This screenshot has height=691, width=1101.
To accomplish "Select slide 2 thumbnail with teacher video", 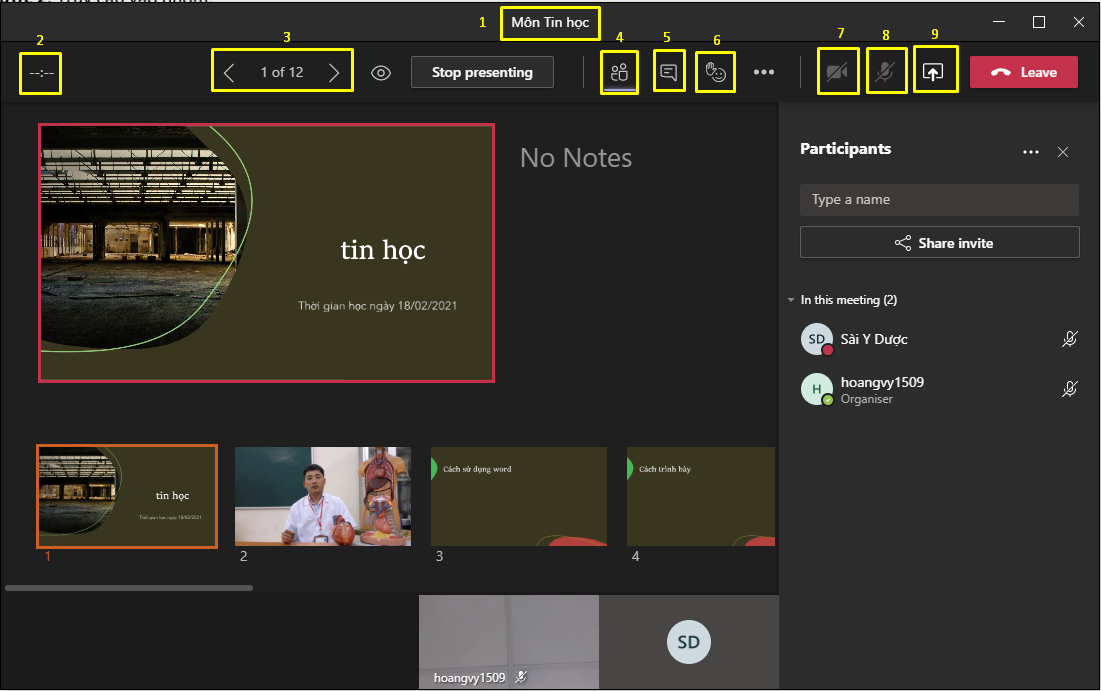I will point(322,496).
